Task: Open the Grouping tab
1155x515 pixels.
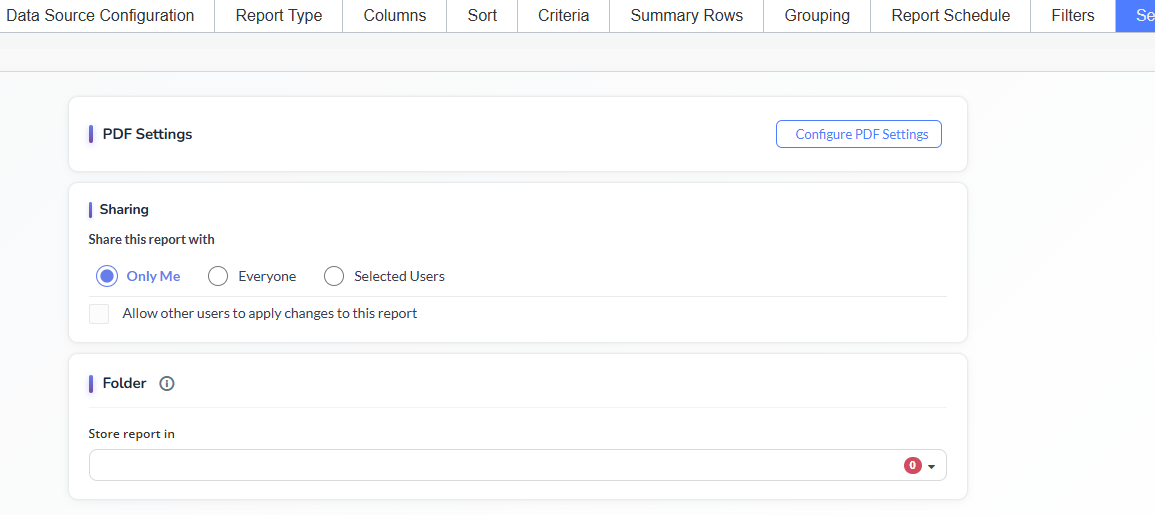Action: 817,16
